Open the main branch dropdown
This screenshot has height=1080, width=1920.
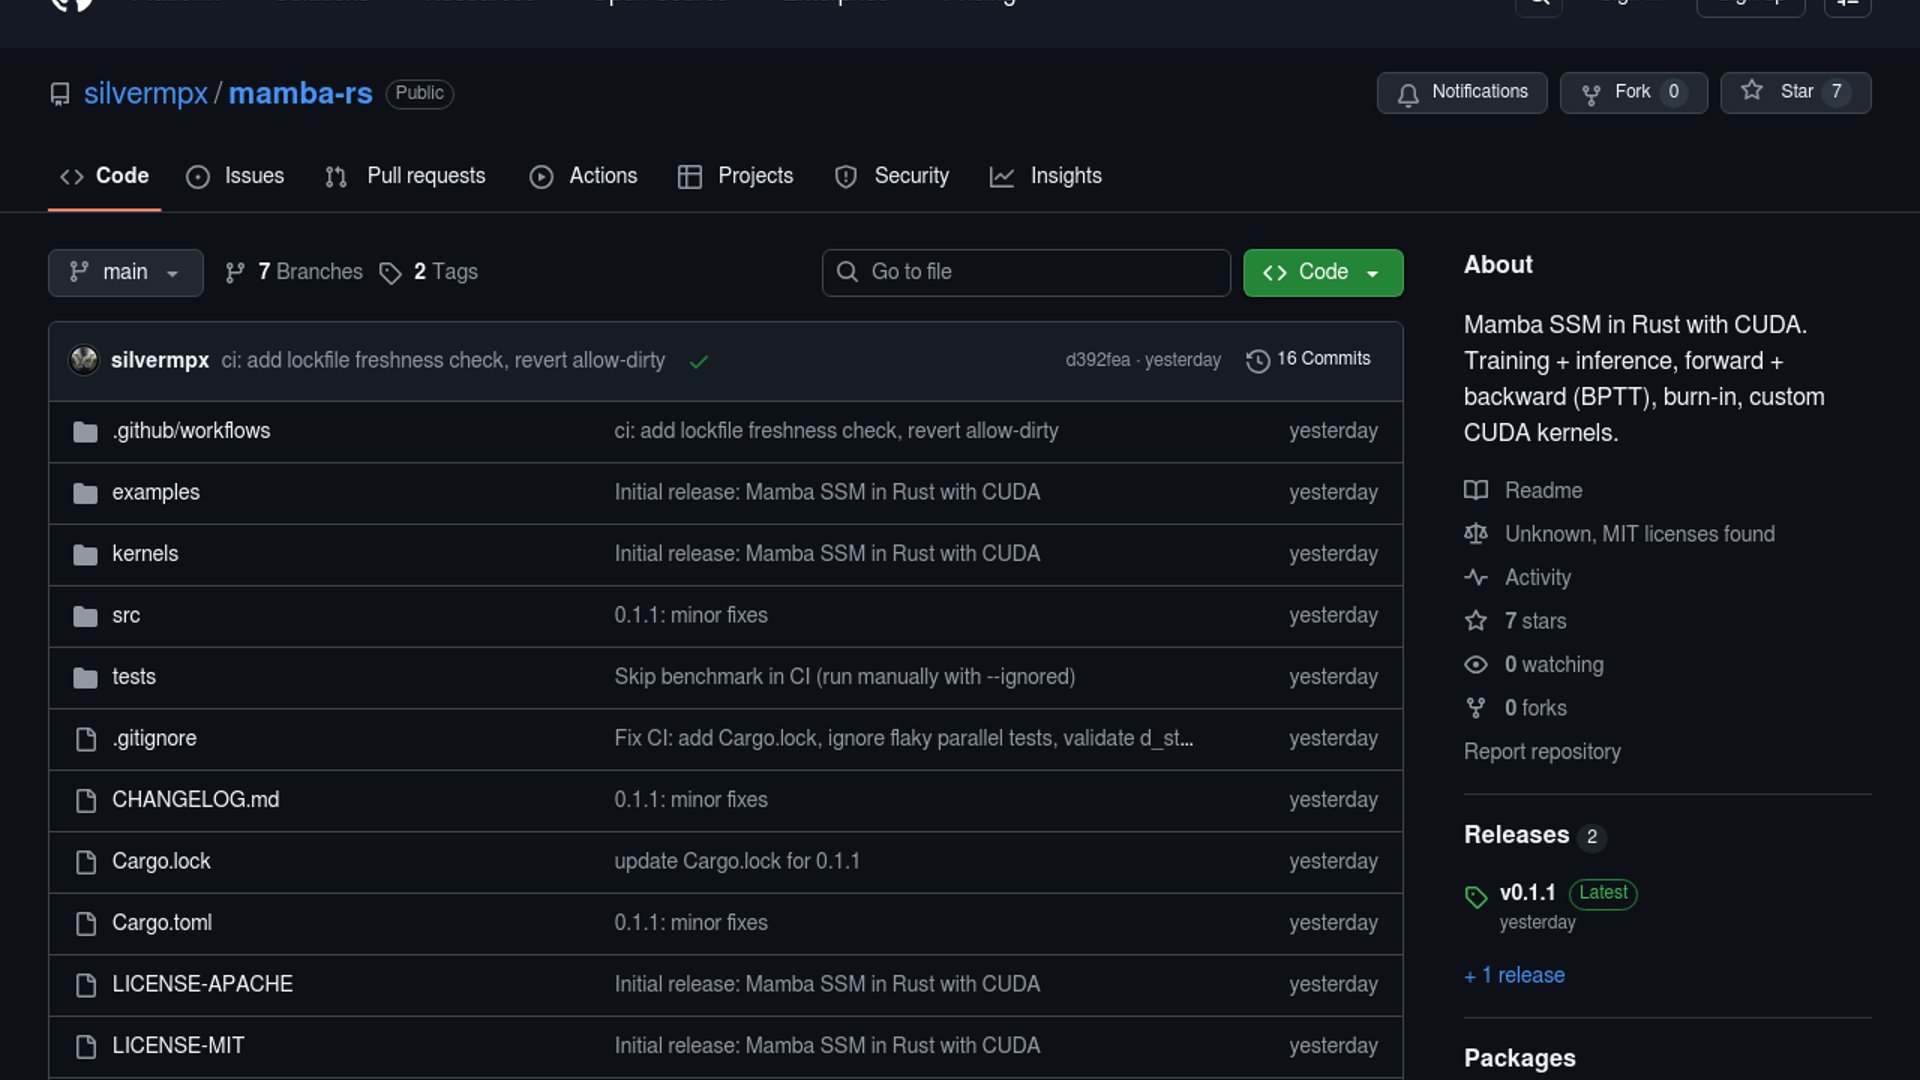(125, 272)
